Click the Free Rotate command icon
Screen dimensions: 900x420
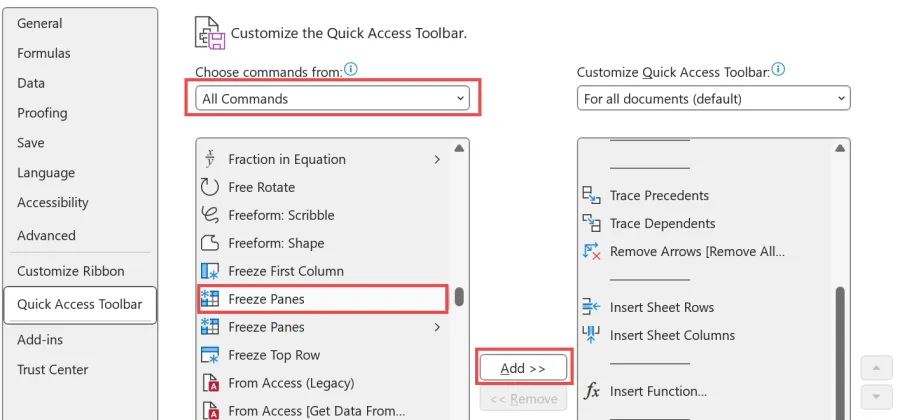click(x=210, y=187)
